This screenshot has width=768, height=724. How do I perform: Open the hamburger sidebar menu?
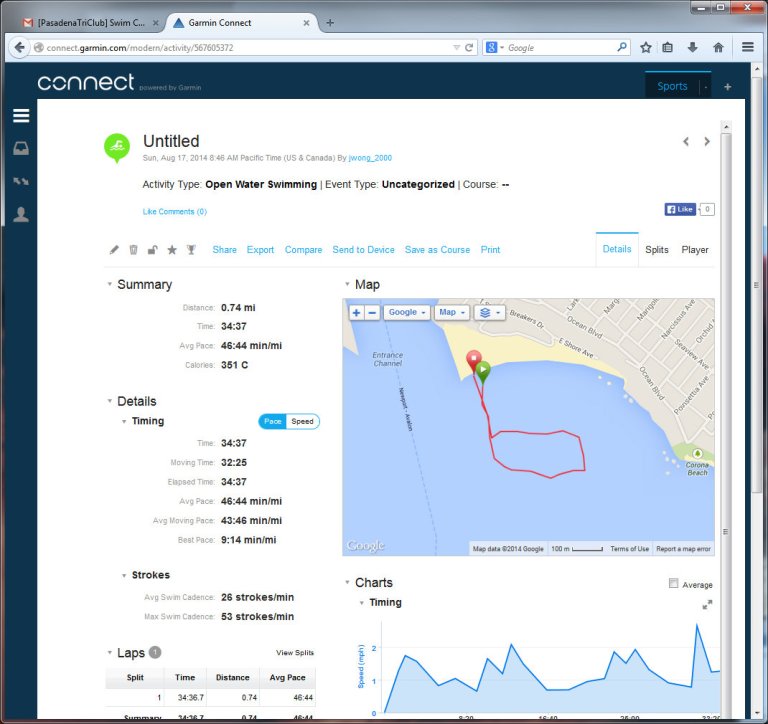[21, 116]
